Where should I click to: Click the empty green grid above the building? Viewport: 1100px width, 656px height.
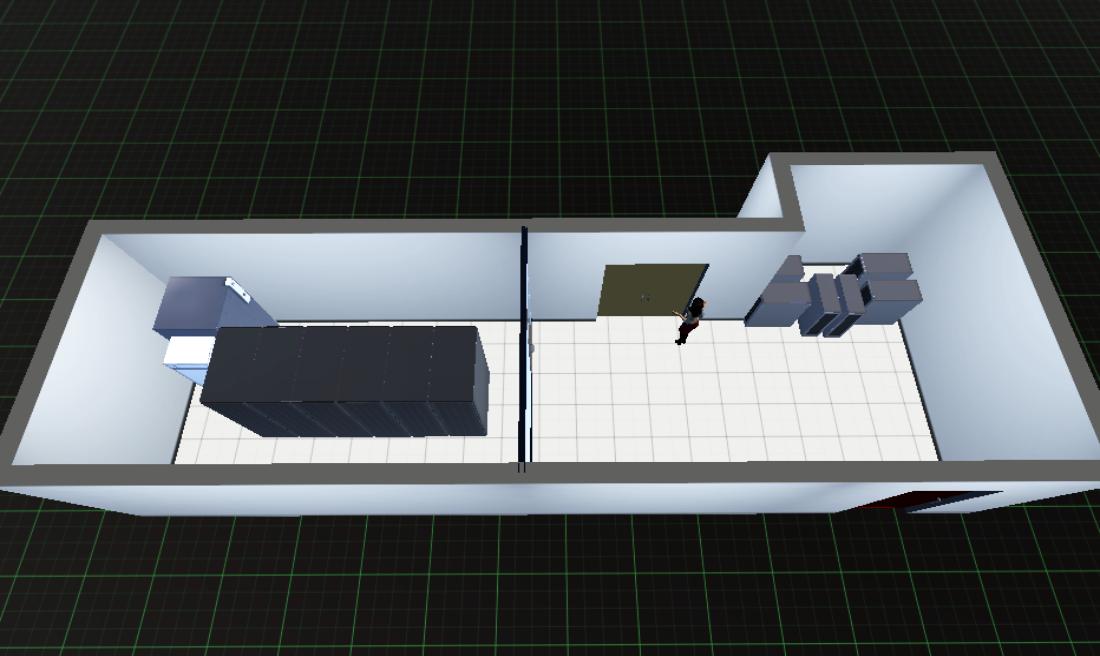click(400, 100)
